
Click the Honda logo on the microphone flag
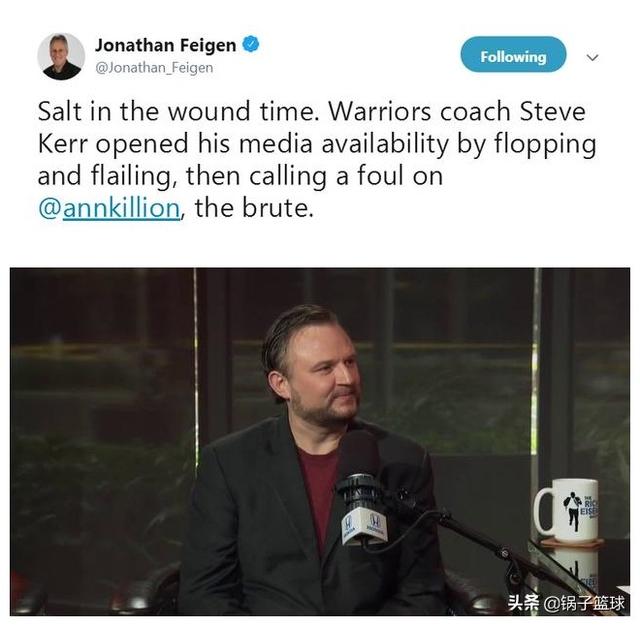pos(348,524)
